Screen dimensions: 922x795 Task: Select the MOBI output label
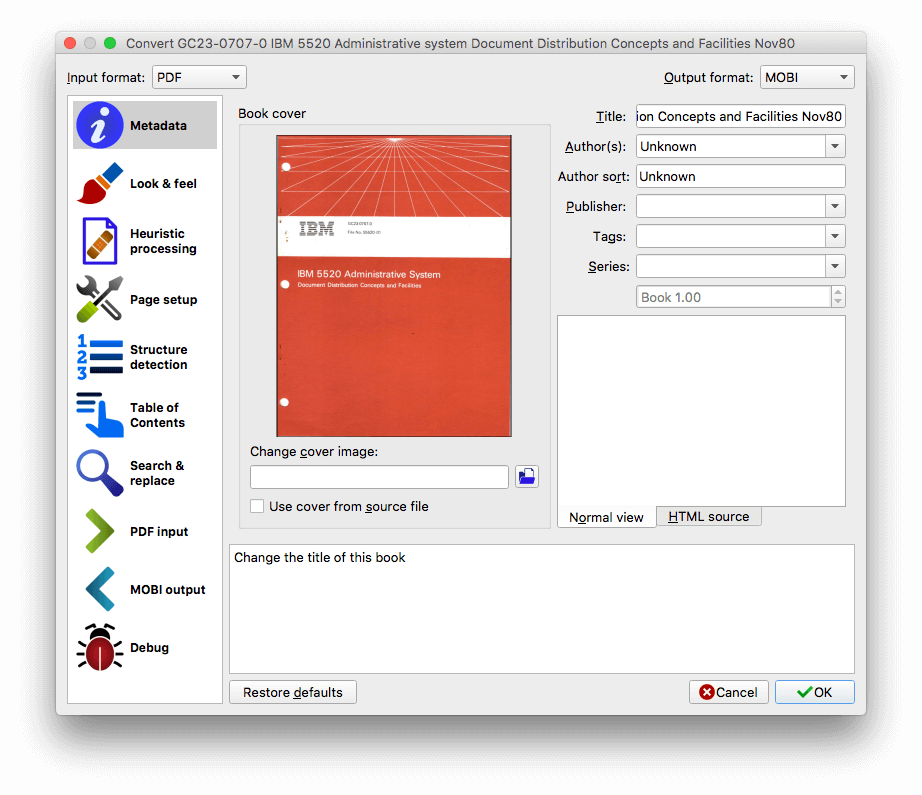tap(168, 590)
